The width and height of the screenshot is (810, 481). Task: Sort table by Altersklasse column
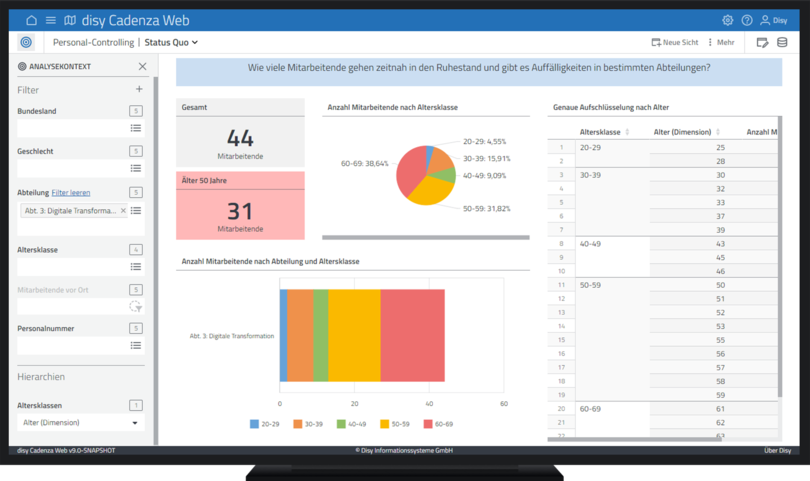627,132
